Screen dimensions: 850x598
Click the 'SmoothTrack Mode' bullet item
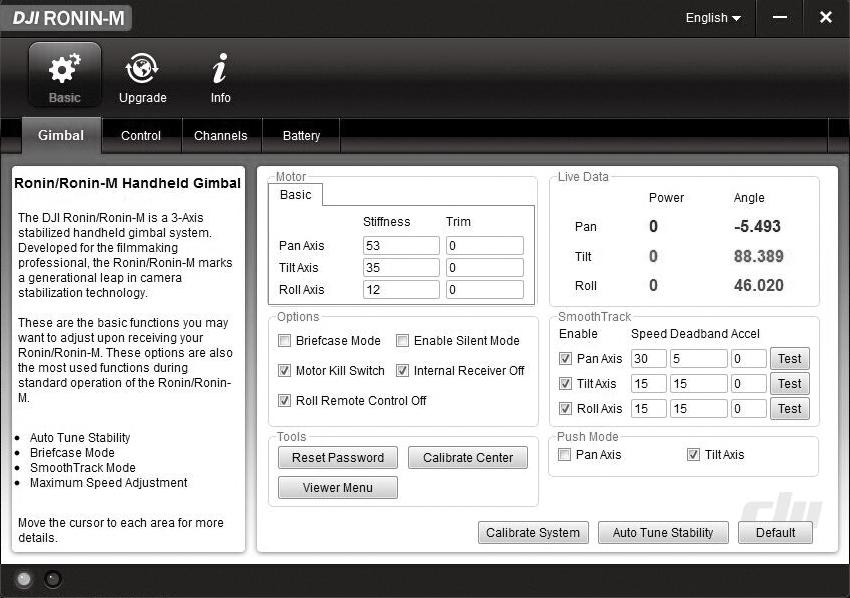(x=82, y=467)
